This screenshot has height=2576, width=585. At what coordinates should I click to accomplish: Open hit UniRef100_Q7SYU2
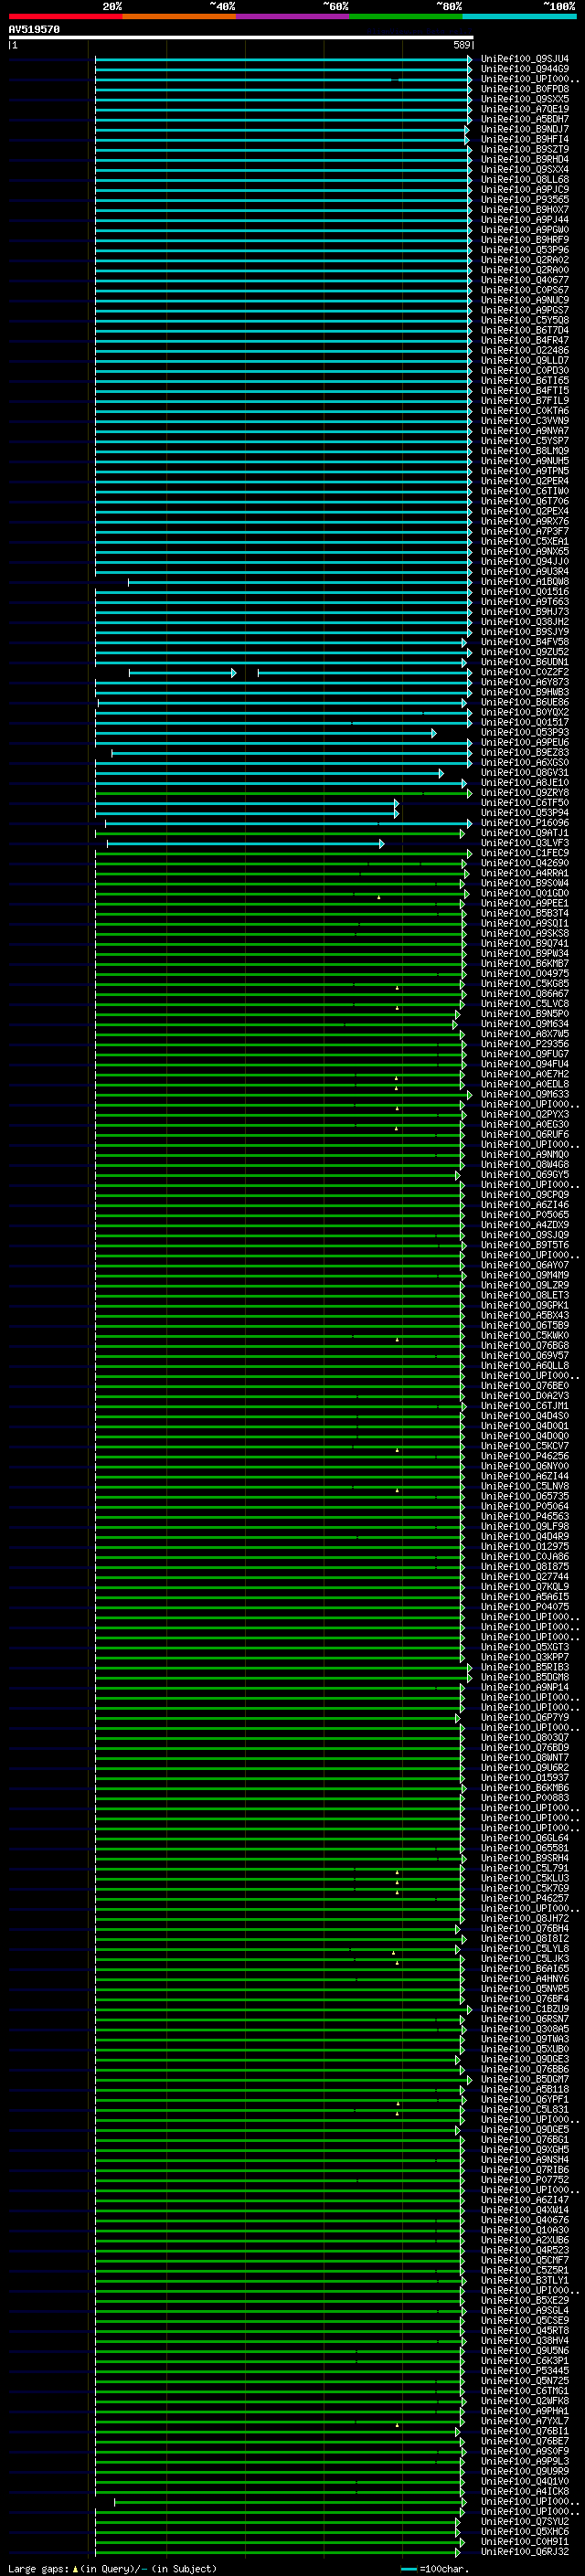point(525,2522)
